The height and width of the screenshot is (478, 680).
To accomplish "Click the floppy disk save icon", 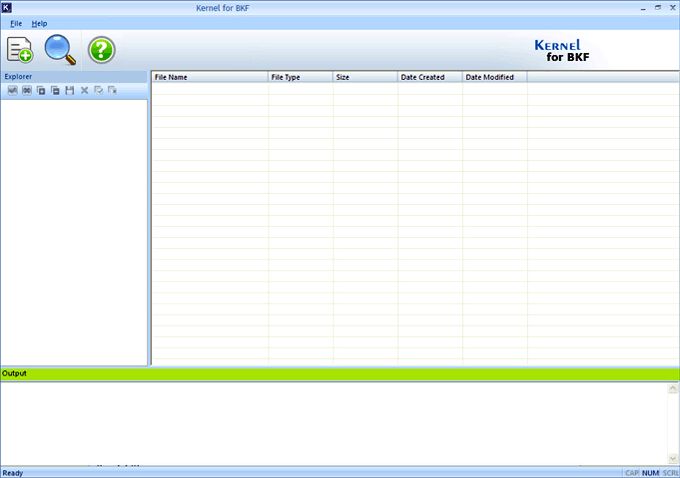I will tap(70, 90).
